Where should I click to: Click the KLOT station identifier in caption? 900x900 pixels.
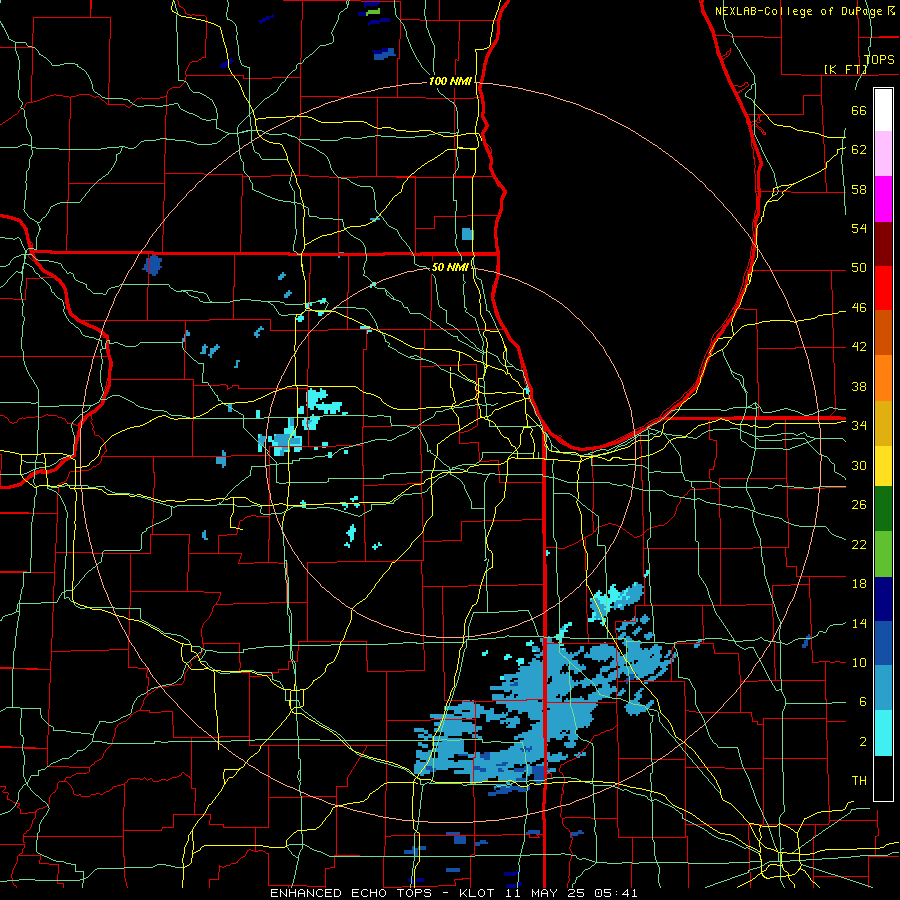coord(479,893)
